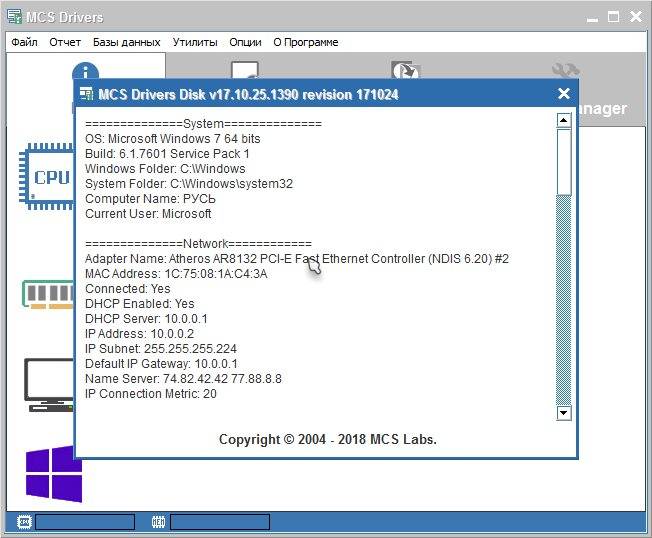Click the memory usage progress bar

[x=220, y=522]
